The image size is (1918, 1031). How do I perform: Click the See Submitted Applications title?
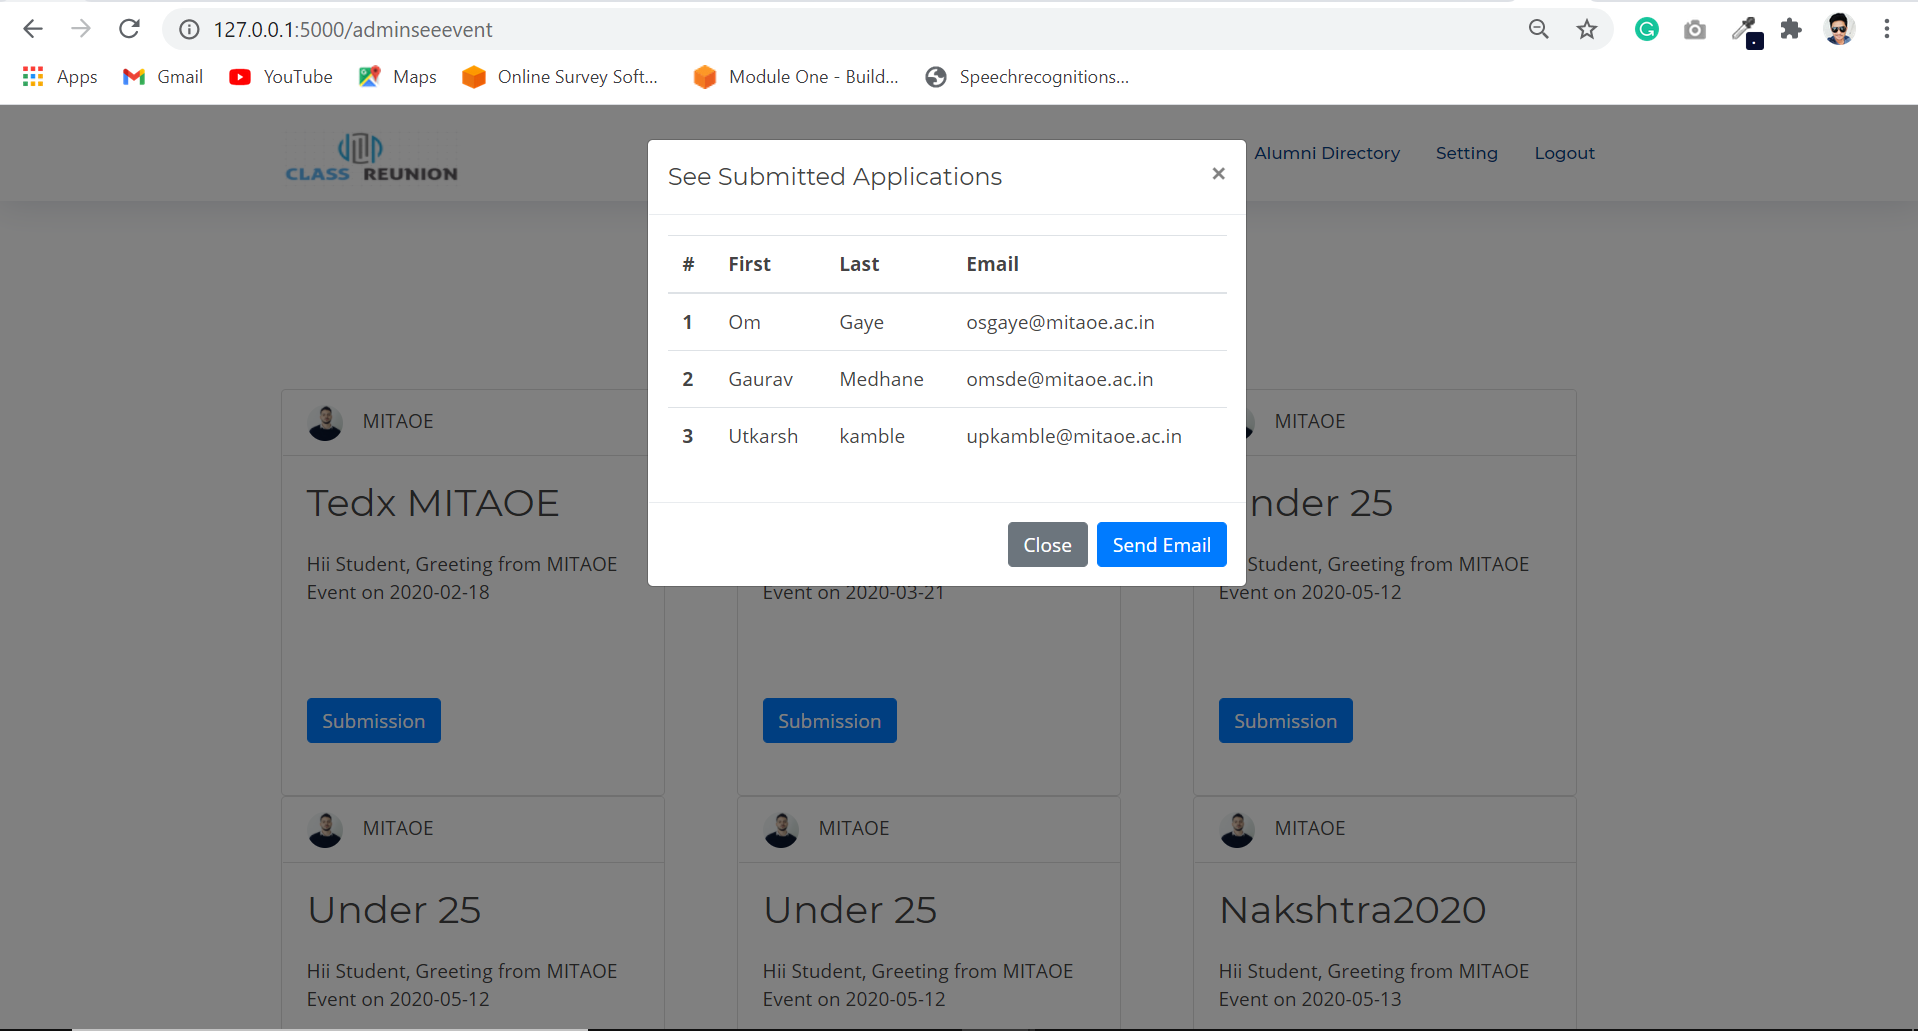coord(834,177)
